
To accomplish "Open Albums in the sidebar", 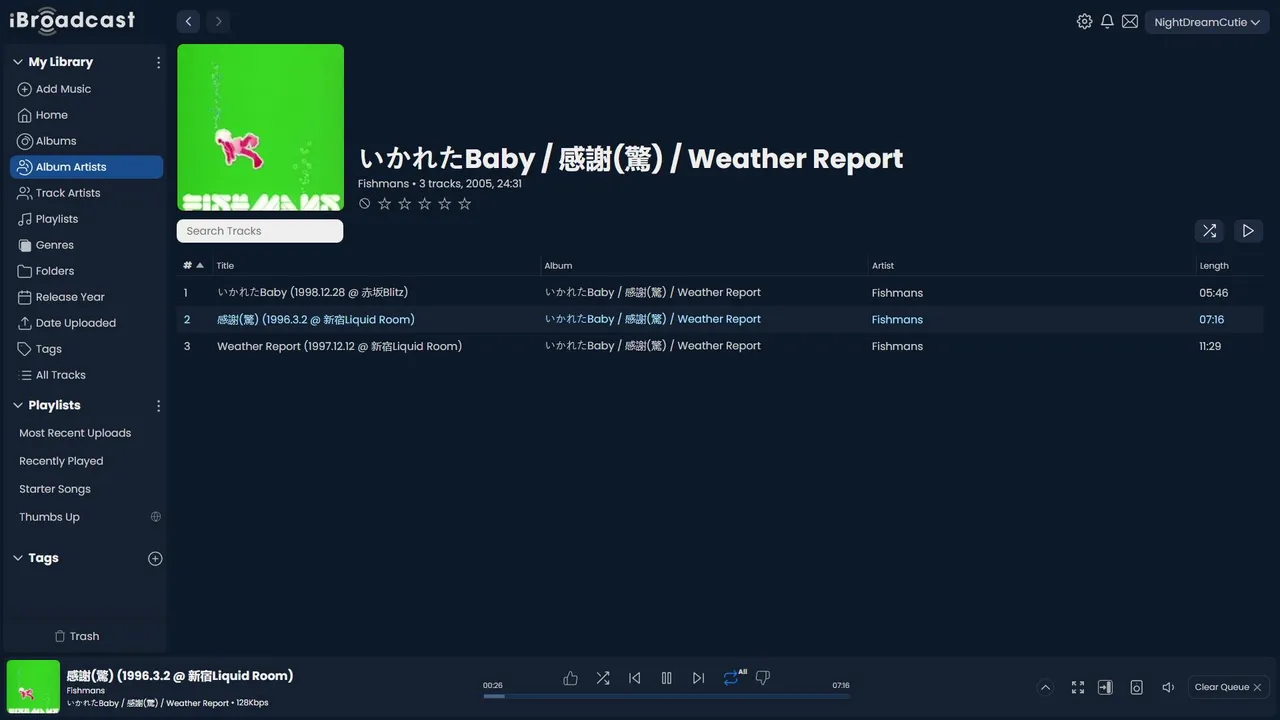I will [x=86, y=141].
